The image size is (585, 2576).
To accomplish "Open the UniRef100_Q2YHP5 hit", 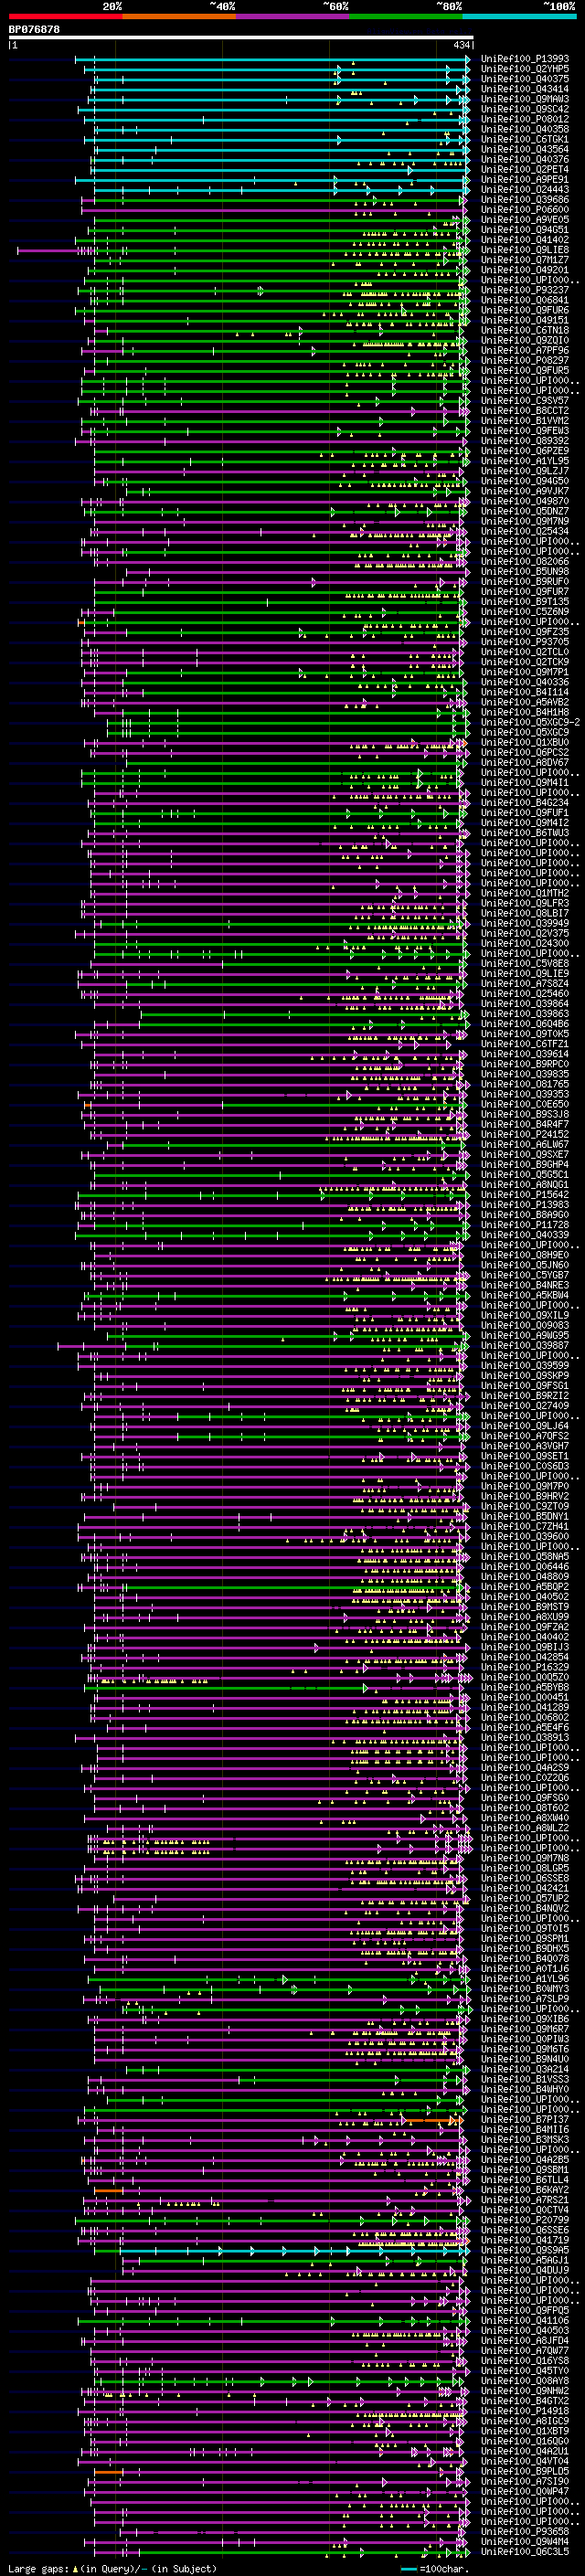I will [x=525, y=69].
